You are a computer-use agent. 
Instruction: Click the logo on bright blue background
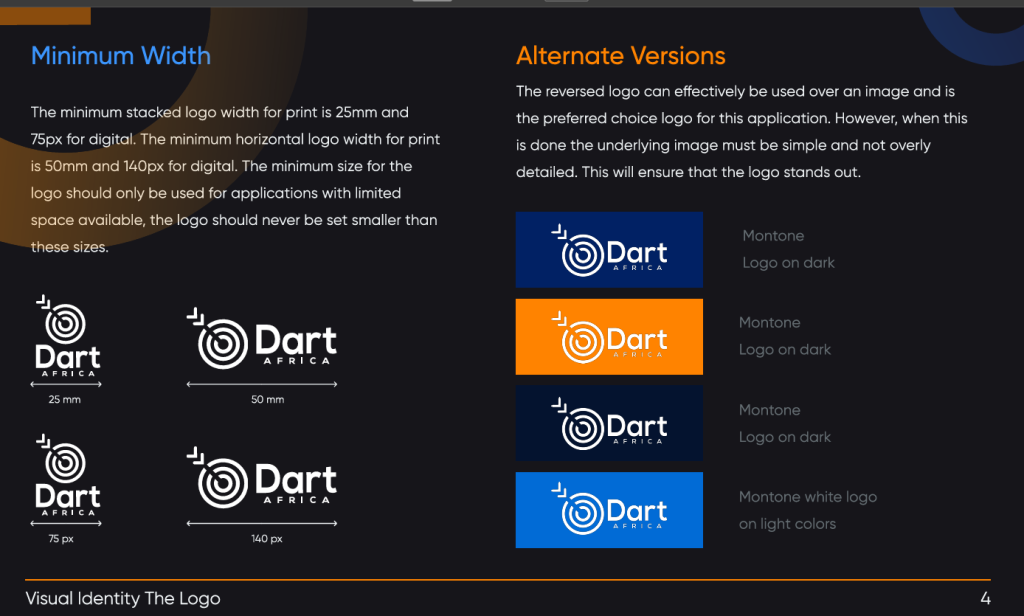609,510
